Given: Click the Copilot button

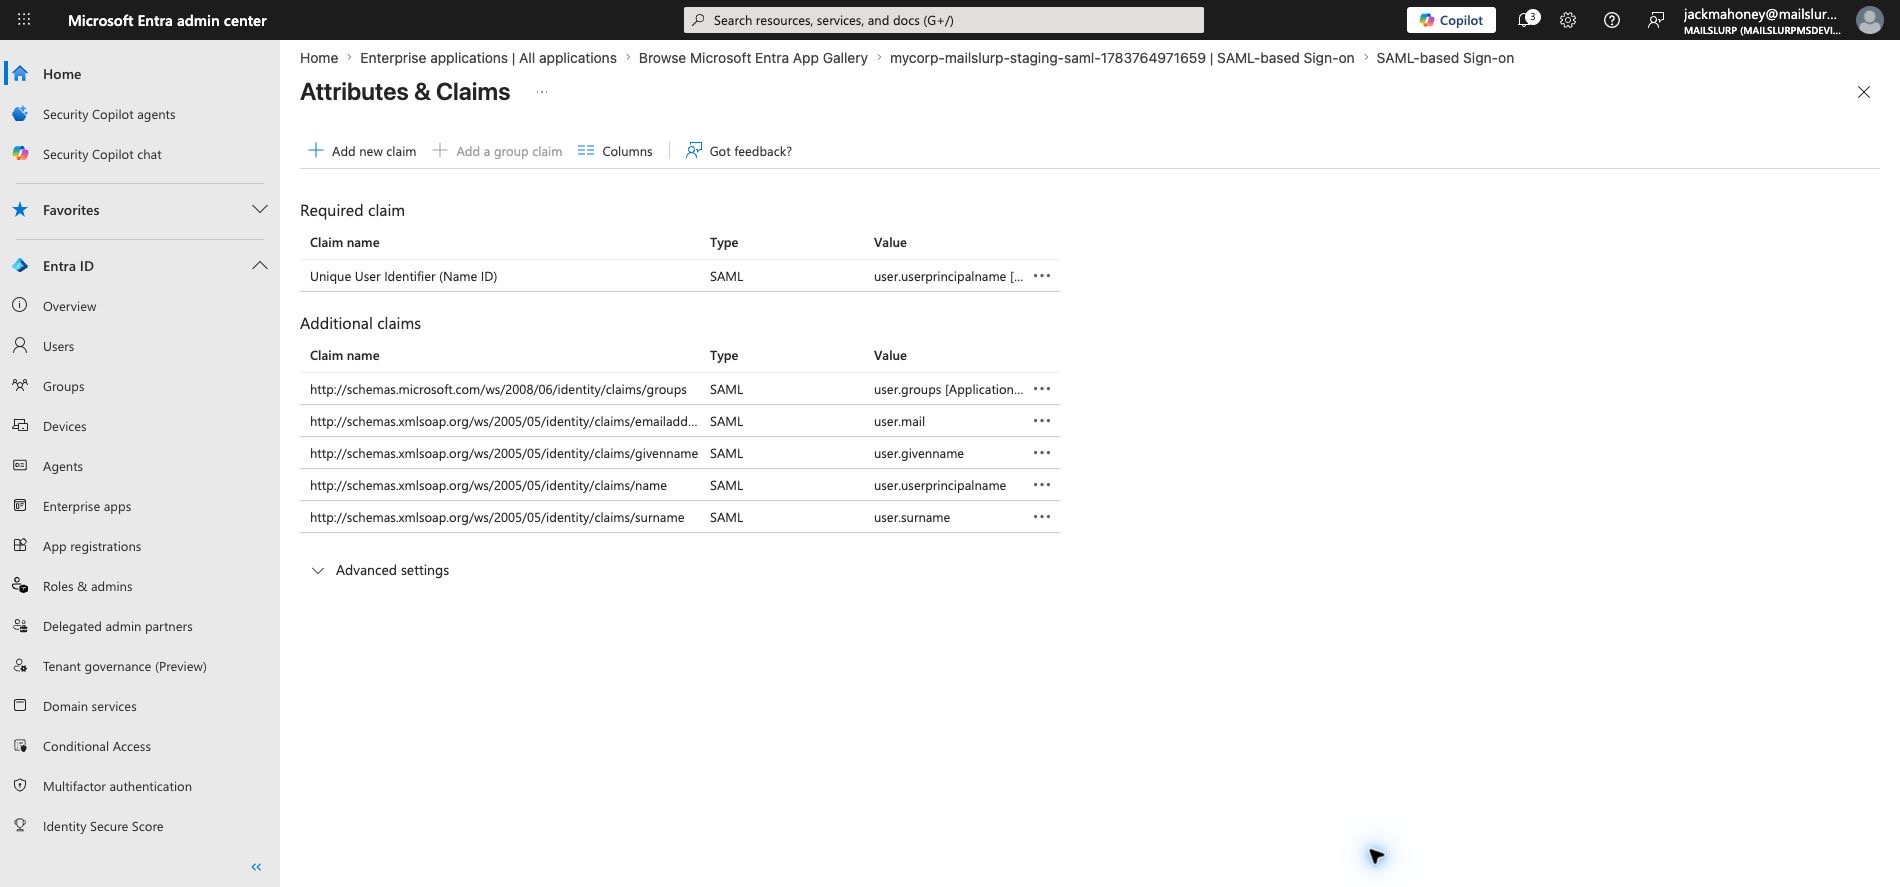Looking at the screenshot, I should pyautogui.click(x=1451, y=20).
